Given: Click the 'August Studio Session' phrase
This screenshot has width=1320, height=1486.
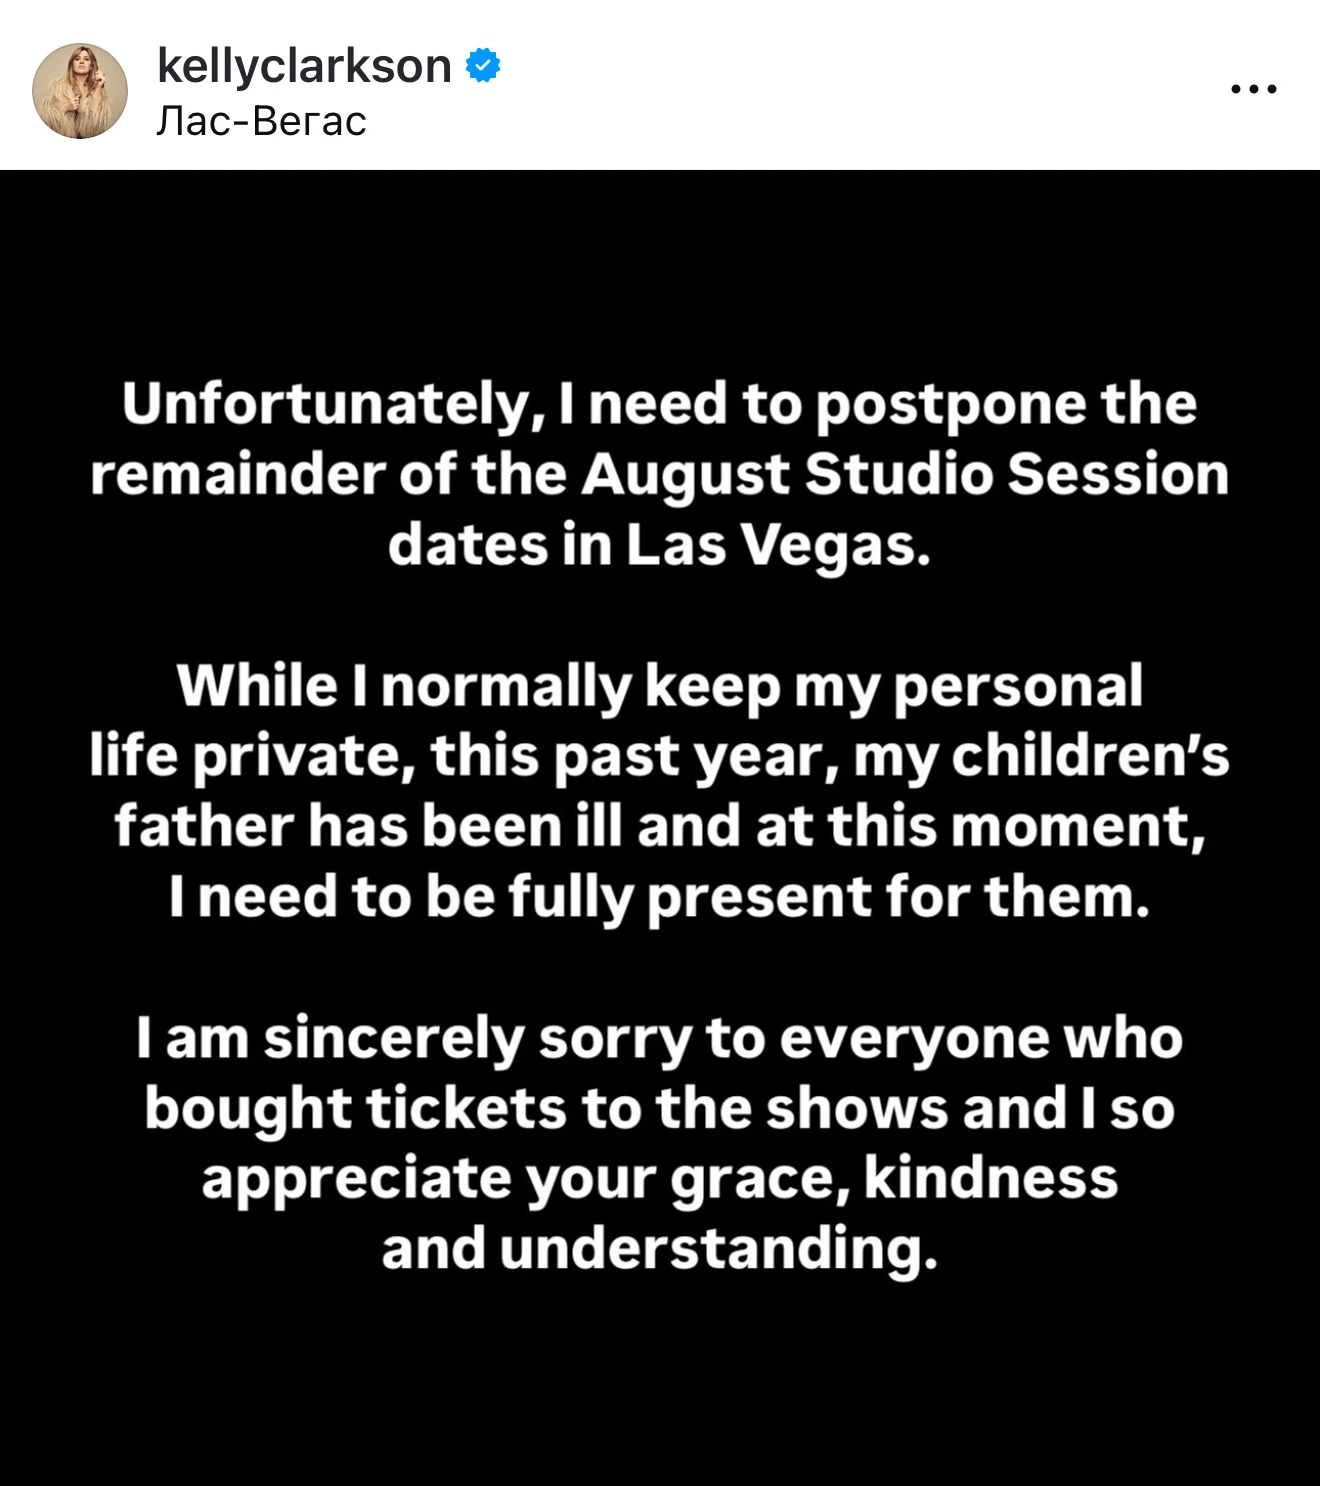Looking at the screenshot, I should 905,475.
